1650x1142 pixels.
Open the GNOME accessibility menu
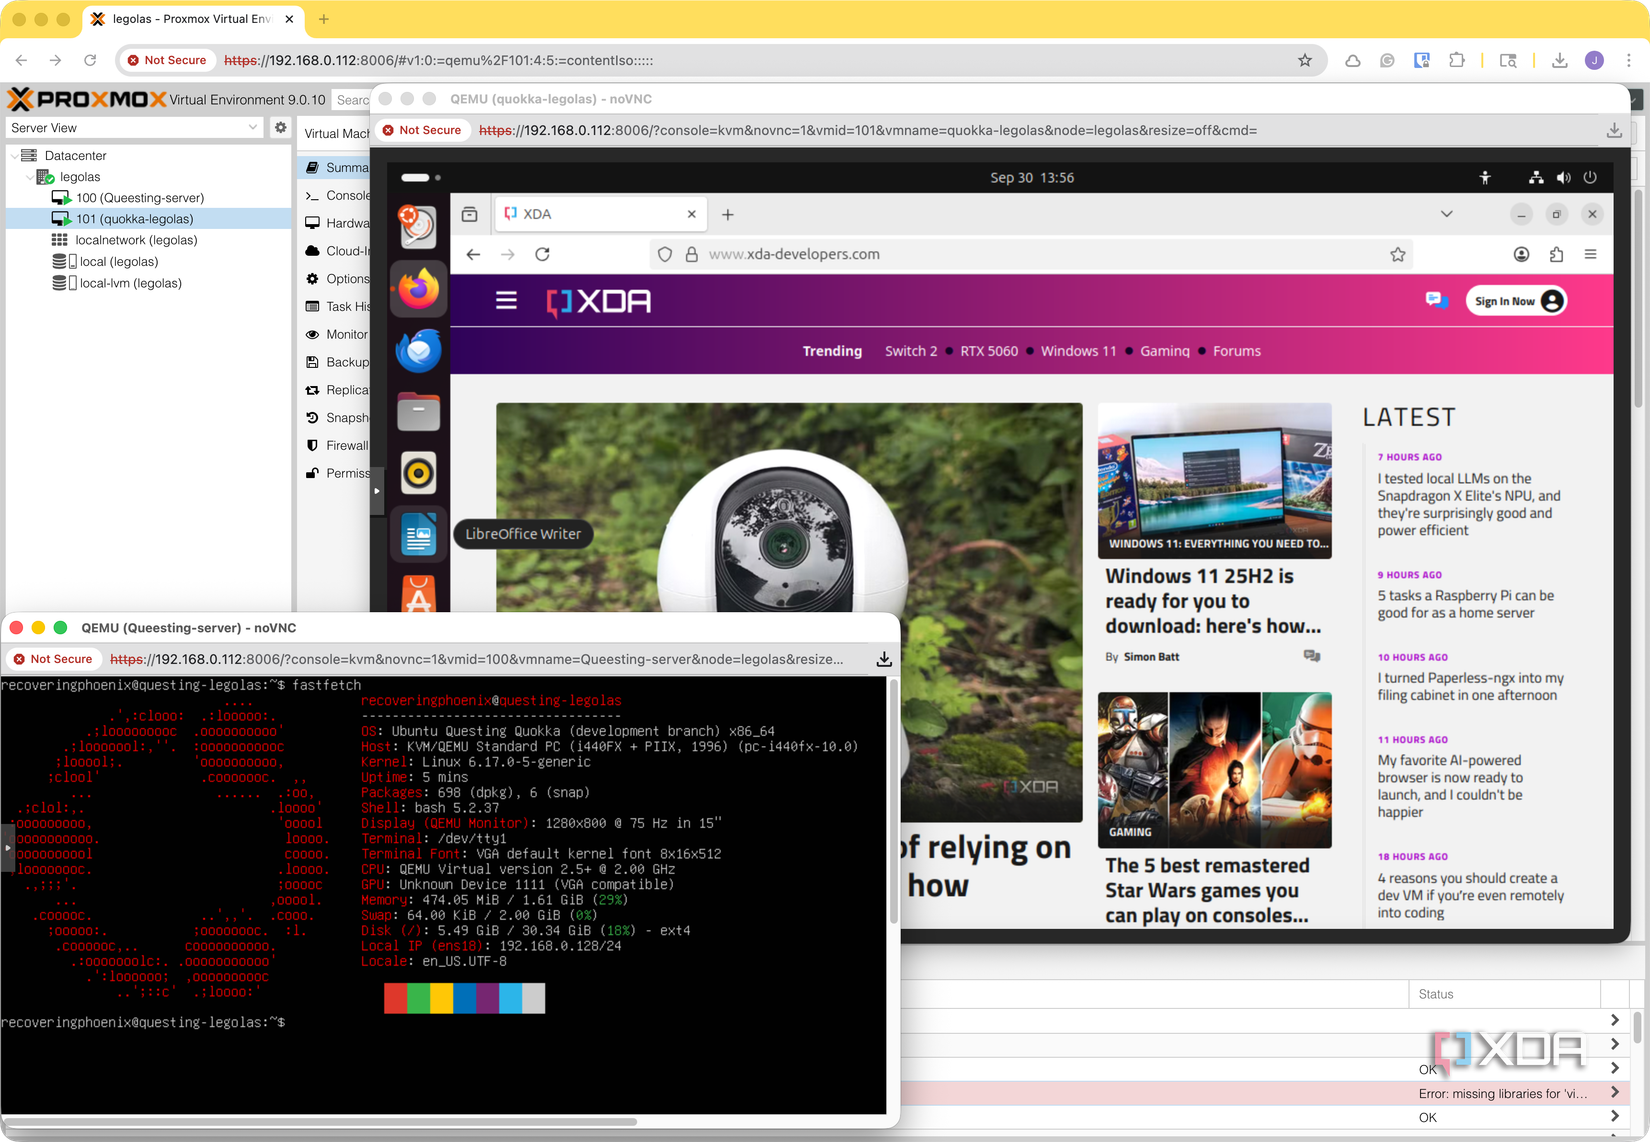(x=1485, y=178)
